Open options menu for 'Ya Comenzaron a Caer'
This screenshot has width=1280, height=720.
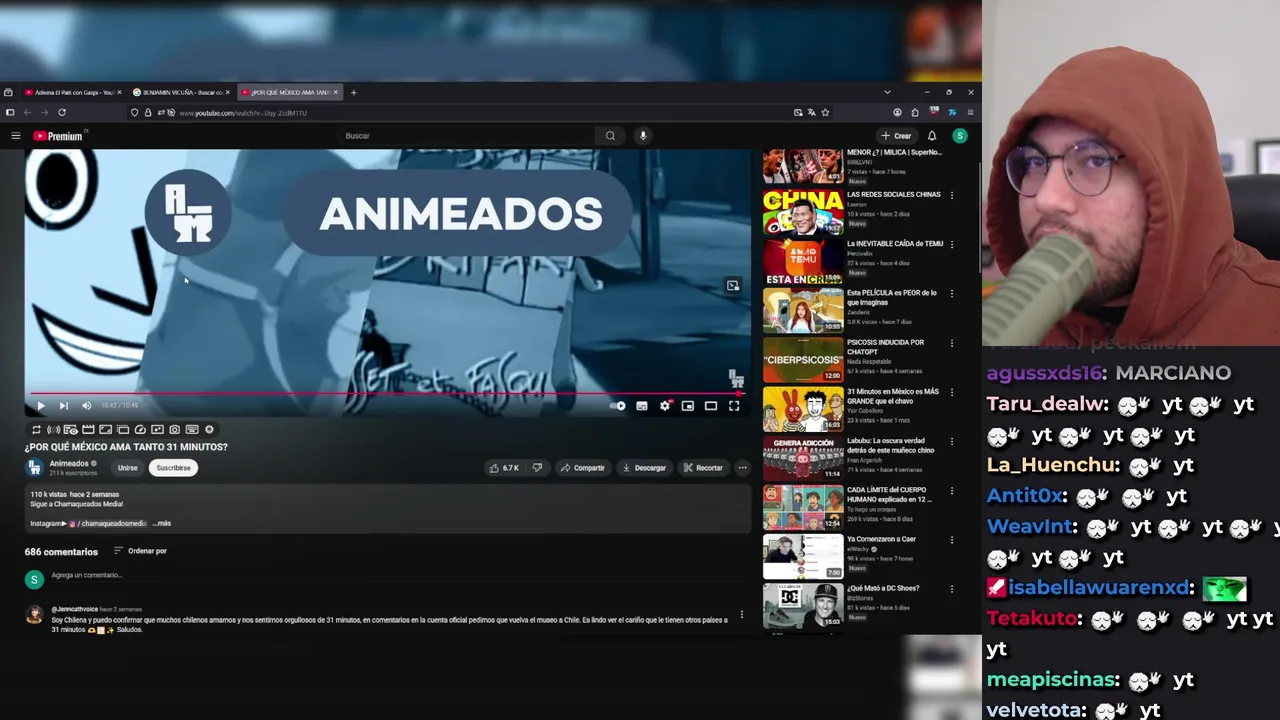tap(951, 540)
